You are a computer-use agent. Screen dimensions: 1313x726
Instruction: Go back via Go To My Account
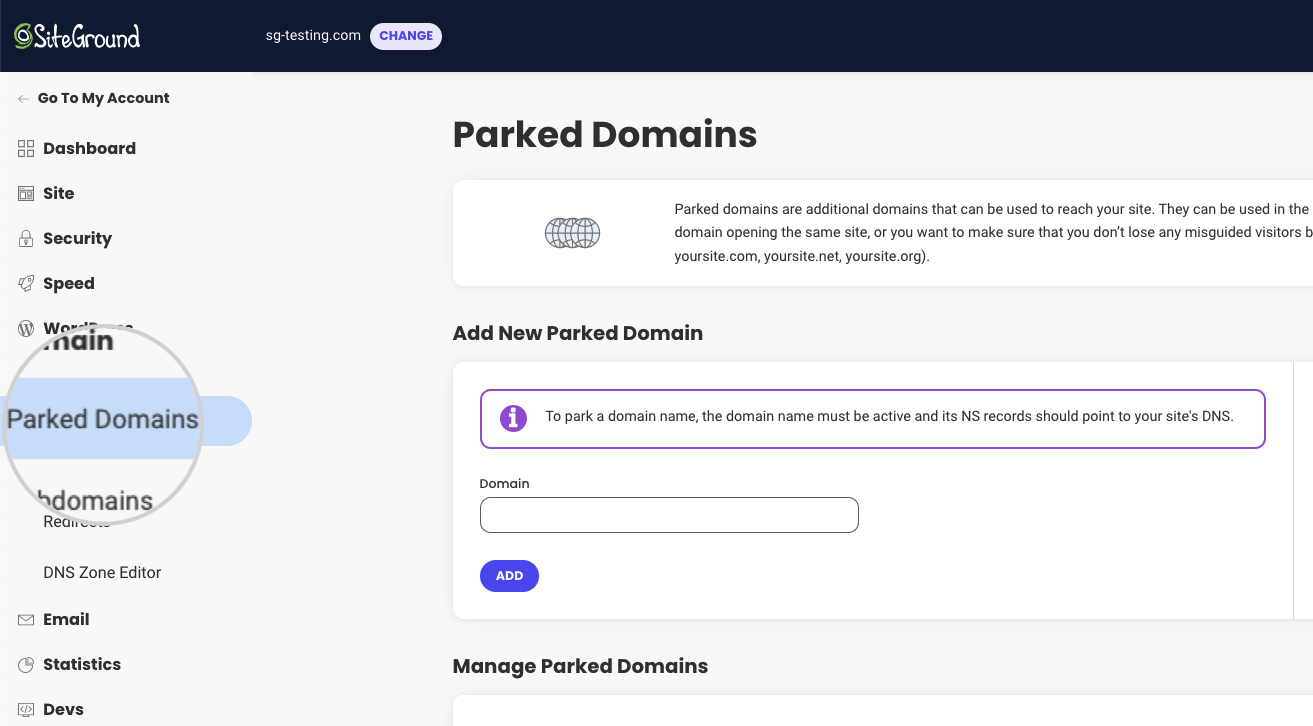tap(103, 98)
